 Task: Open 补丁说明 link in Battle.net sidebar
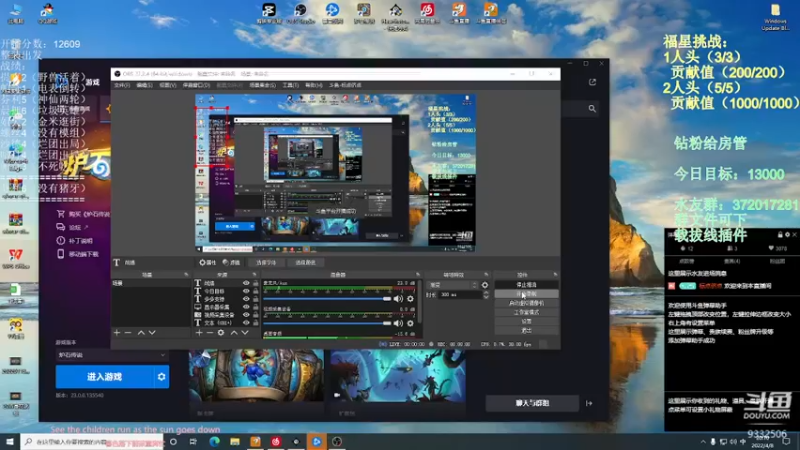pyautogui.click(x=75, y=241)
